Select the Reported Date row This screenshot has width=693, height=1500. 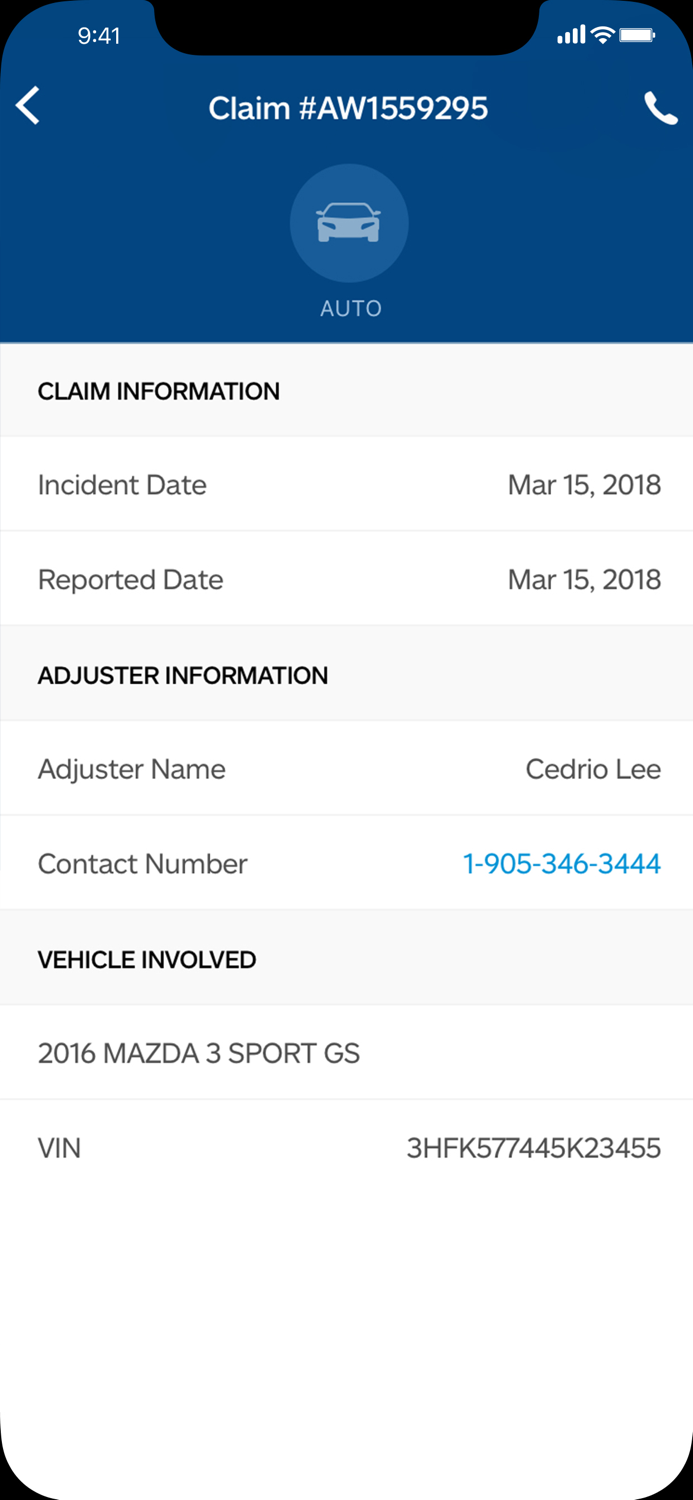pyautogui.click(x=346, y=580)
